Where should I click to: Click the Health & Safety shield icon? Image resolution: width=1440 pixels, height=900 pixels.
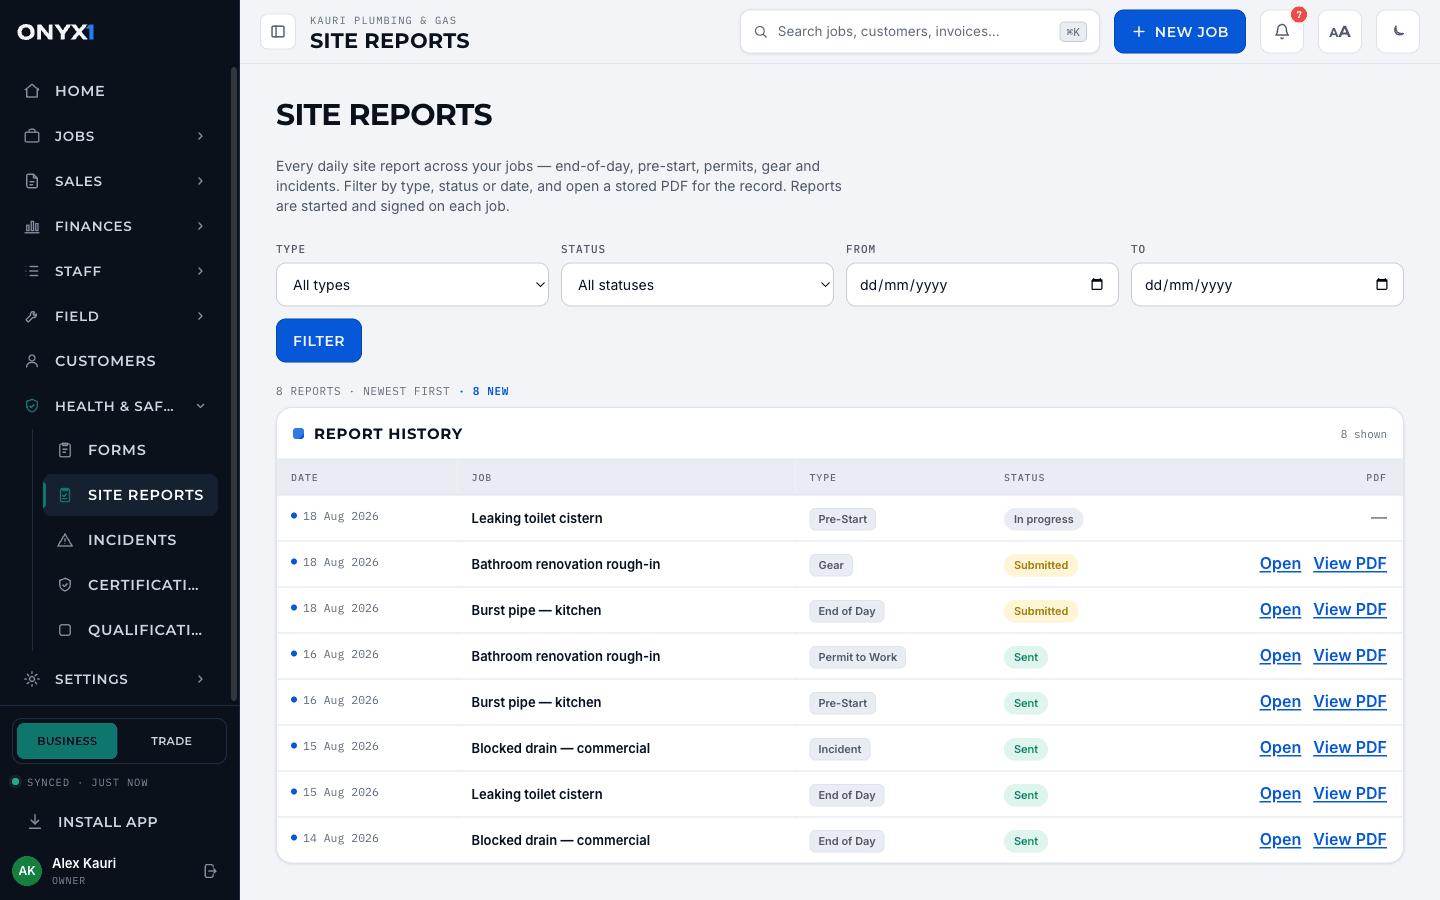pos(32,406)
